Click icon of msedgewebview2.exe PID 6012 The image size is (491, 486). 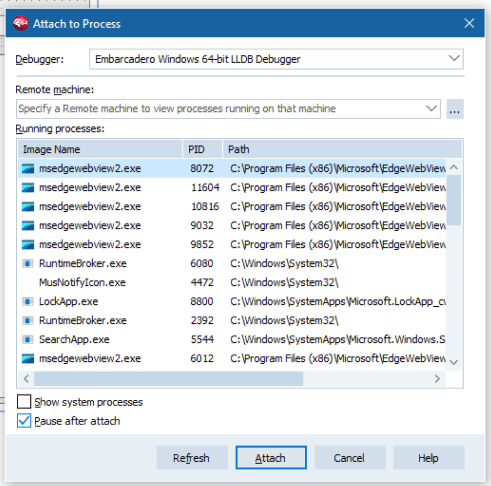28,359
